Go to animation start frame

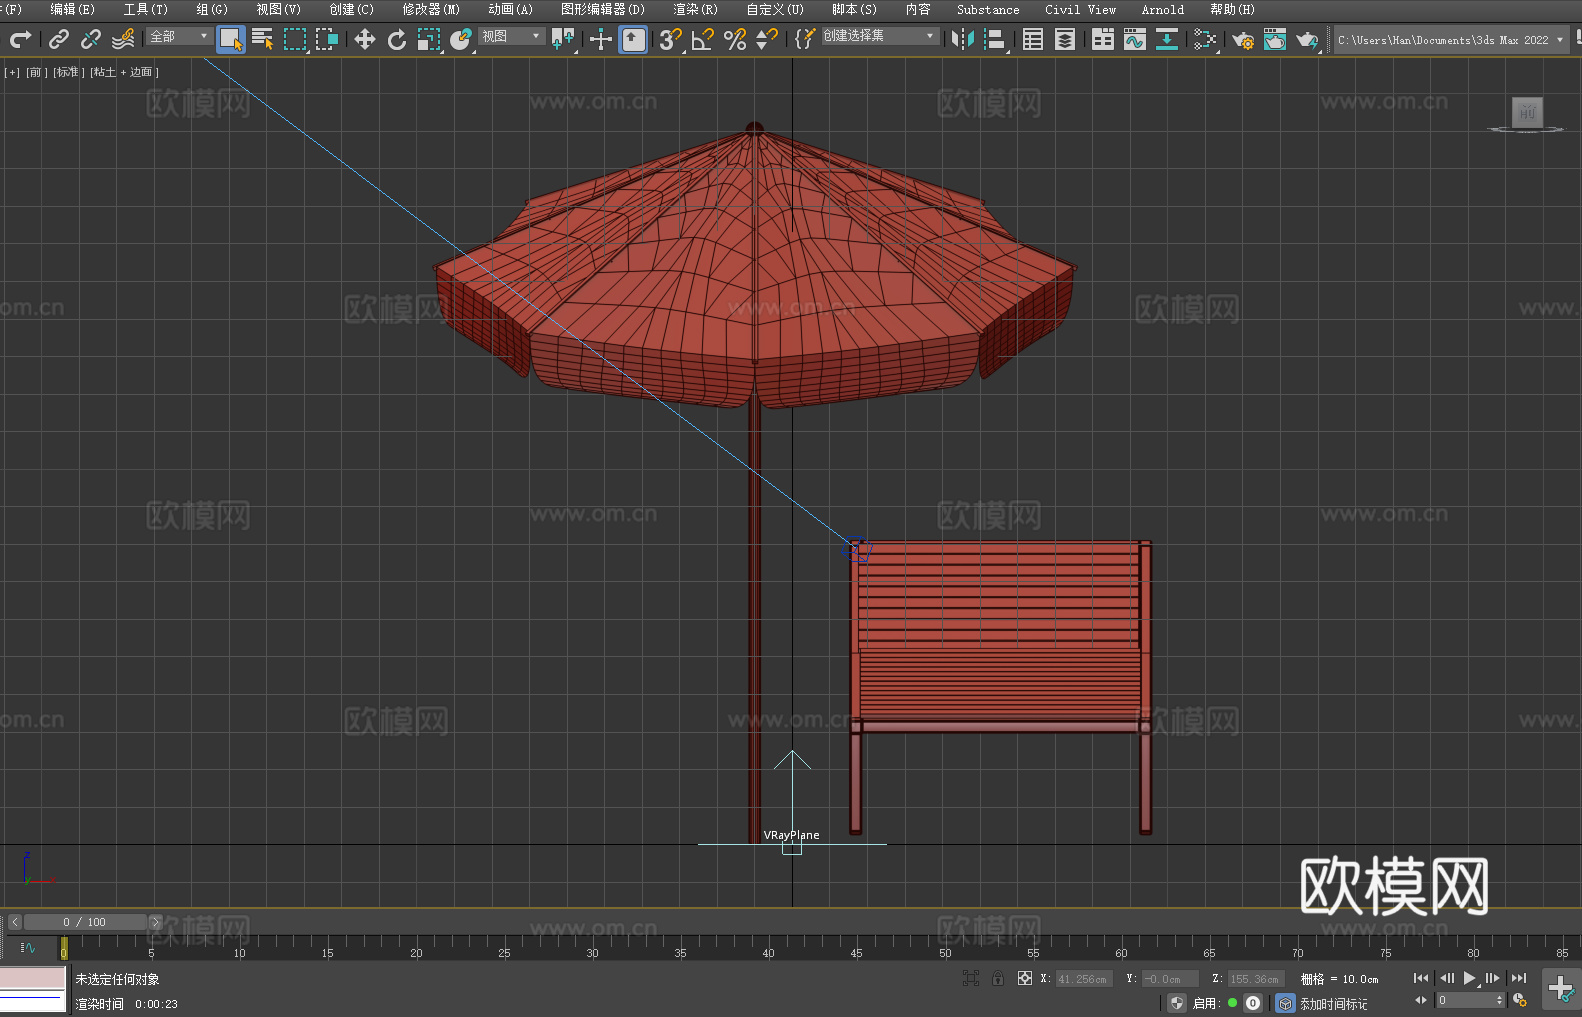(1421, 978)
